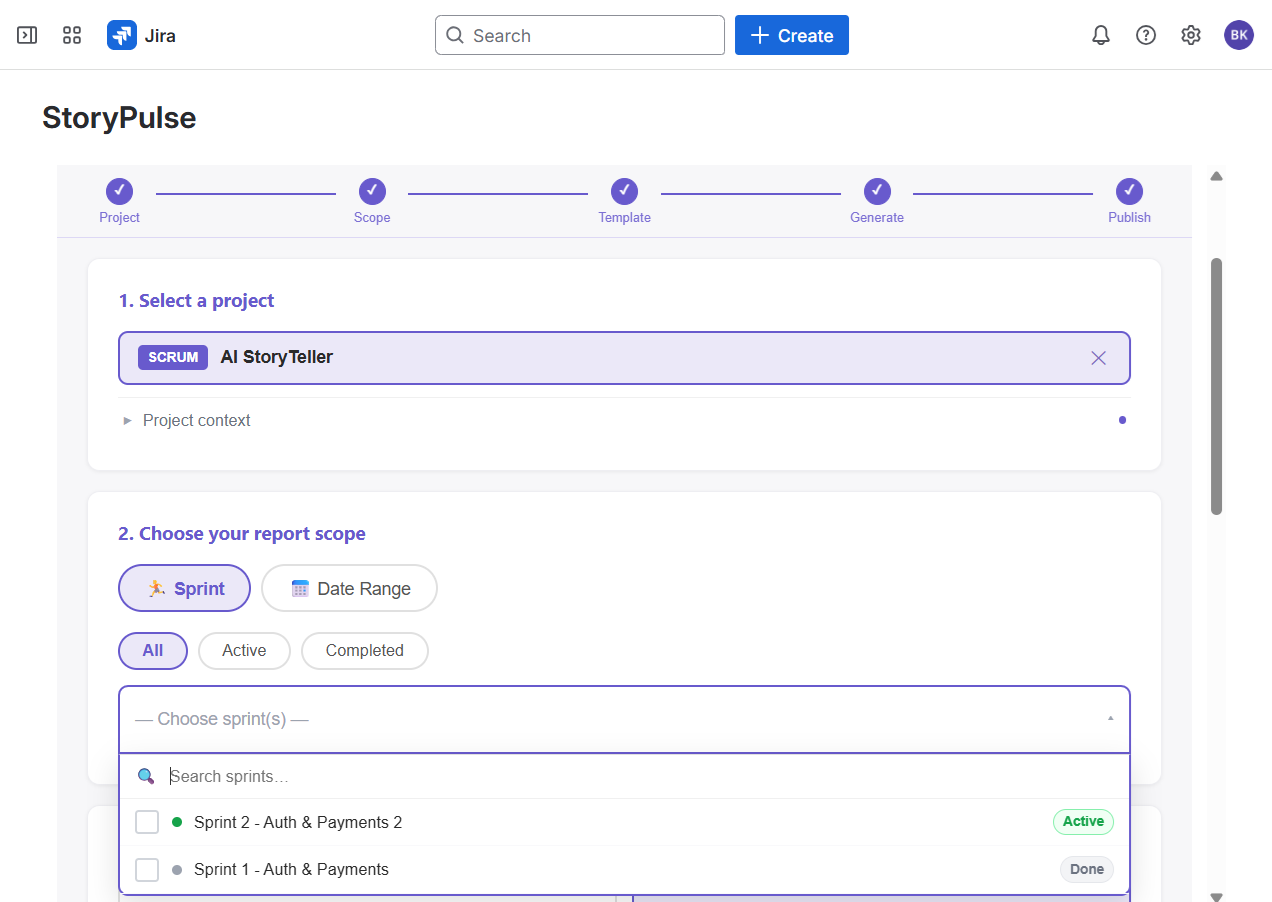Toggle the sidebar panel icon
Image resolution: width=1272 pixels, height=902 pixels.
[27, 35]
